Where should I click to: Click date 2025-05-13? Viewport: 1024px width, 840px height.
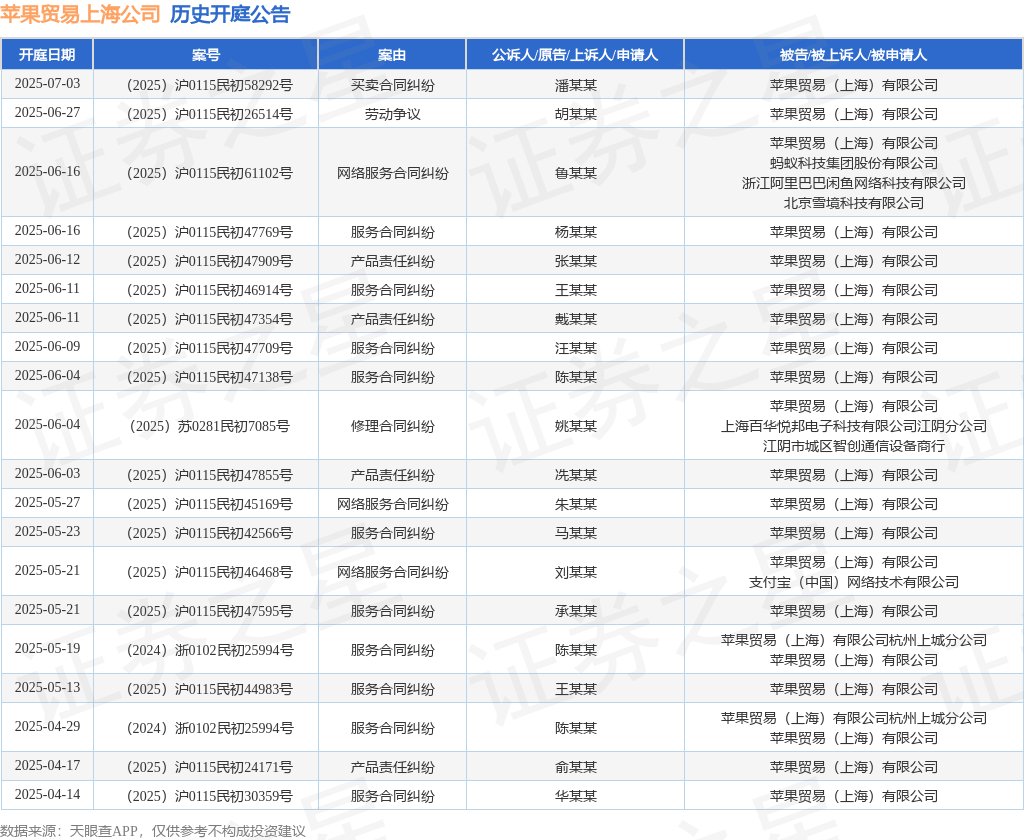47,688
